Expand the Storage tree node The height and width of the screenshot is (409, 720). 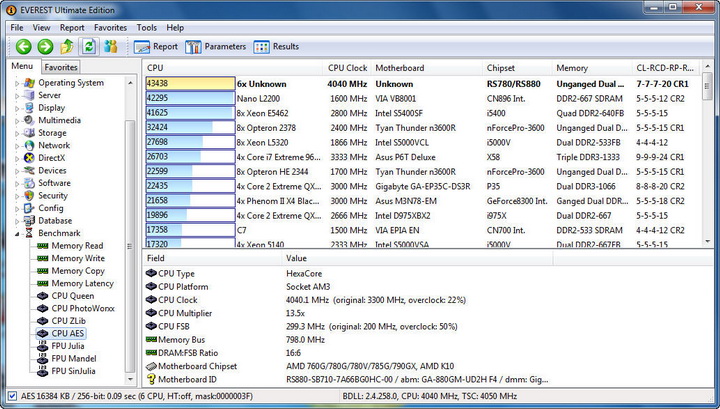17,133
